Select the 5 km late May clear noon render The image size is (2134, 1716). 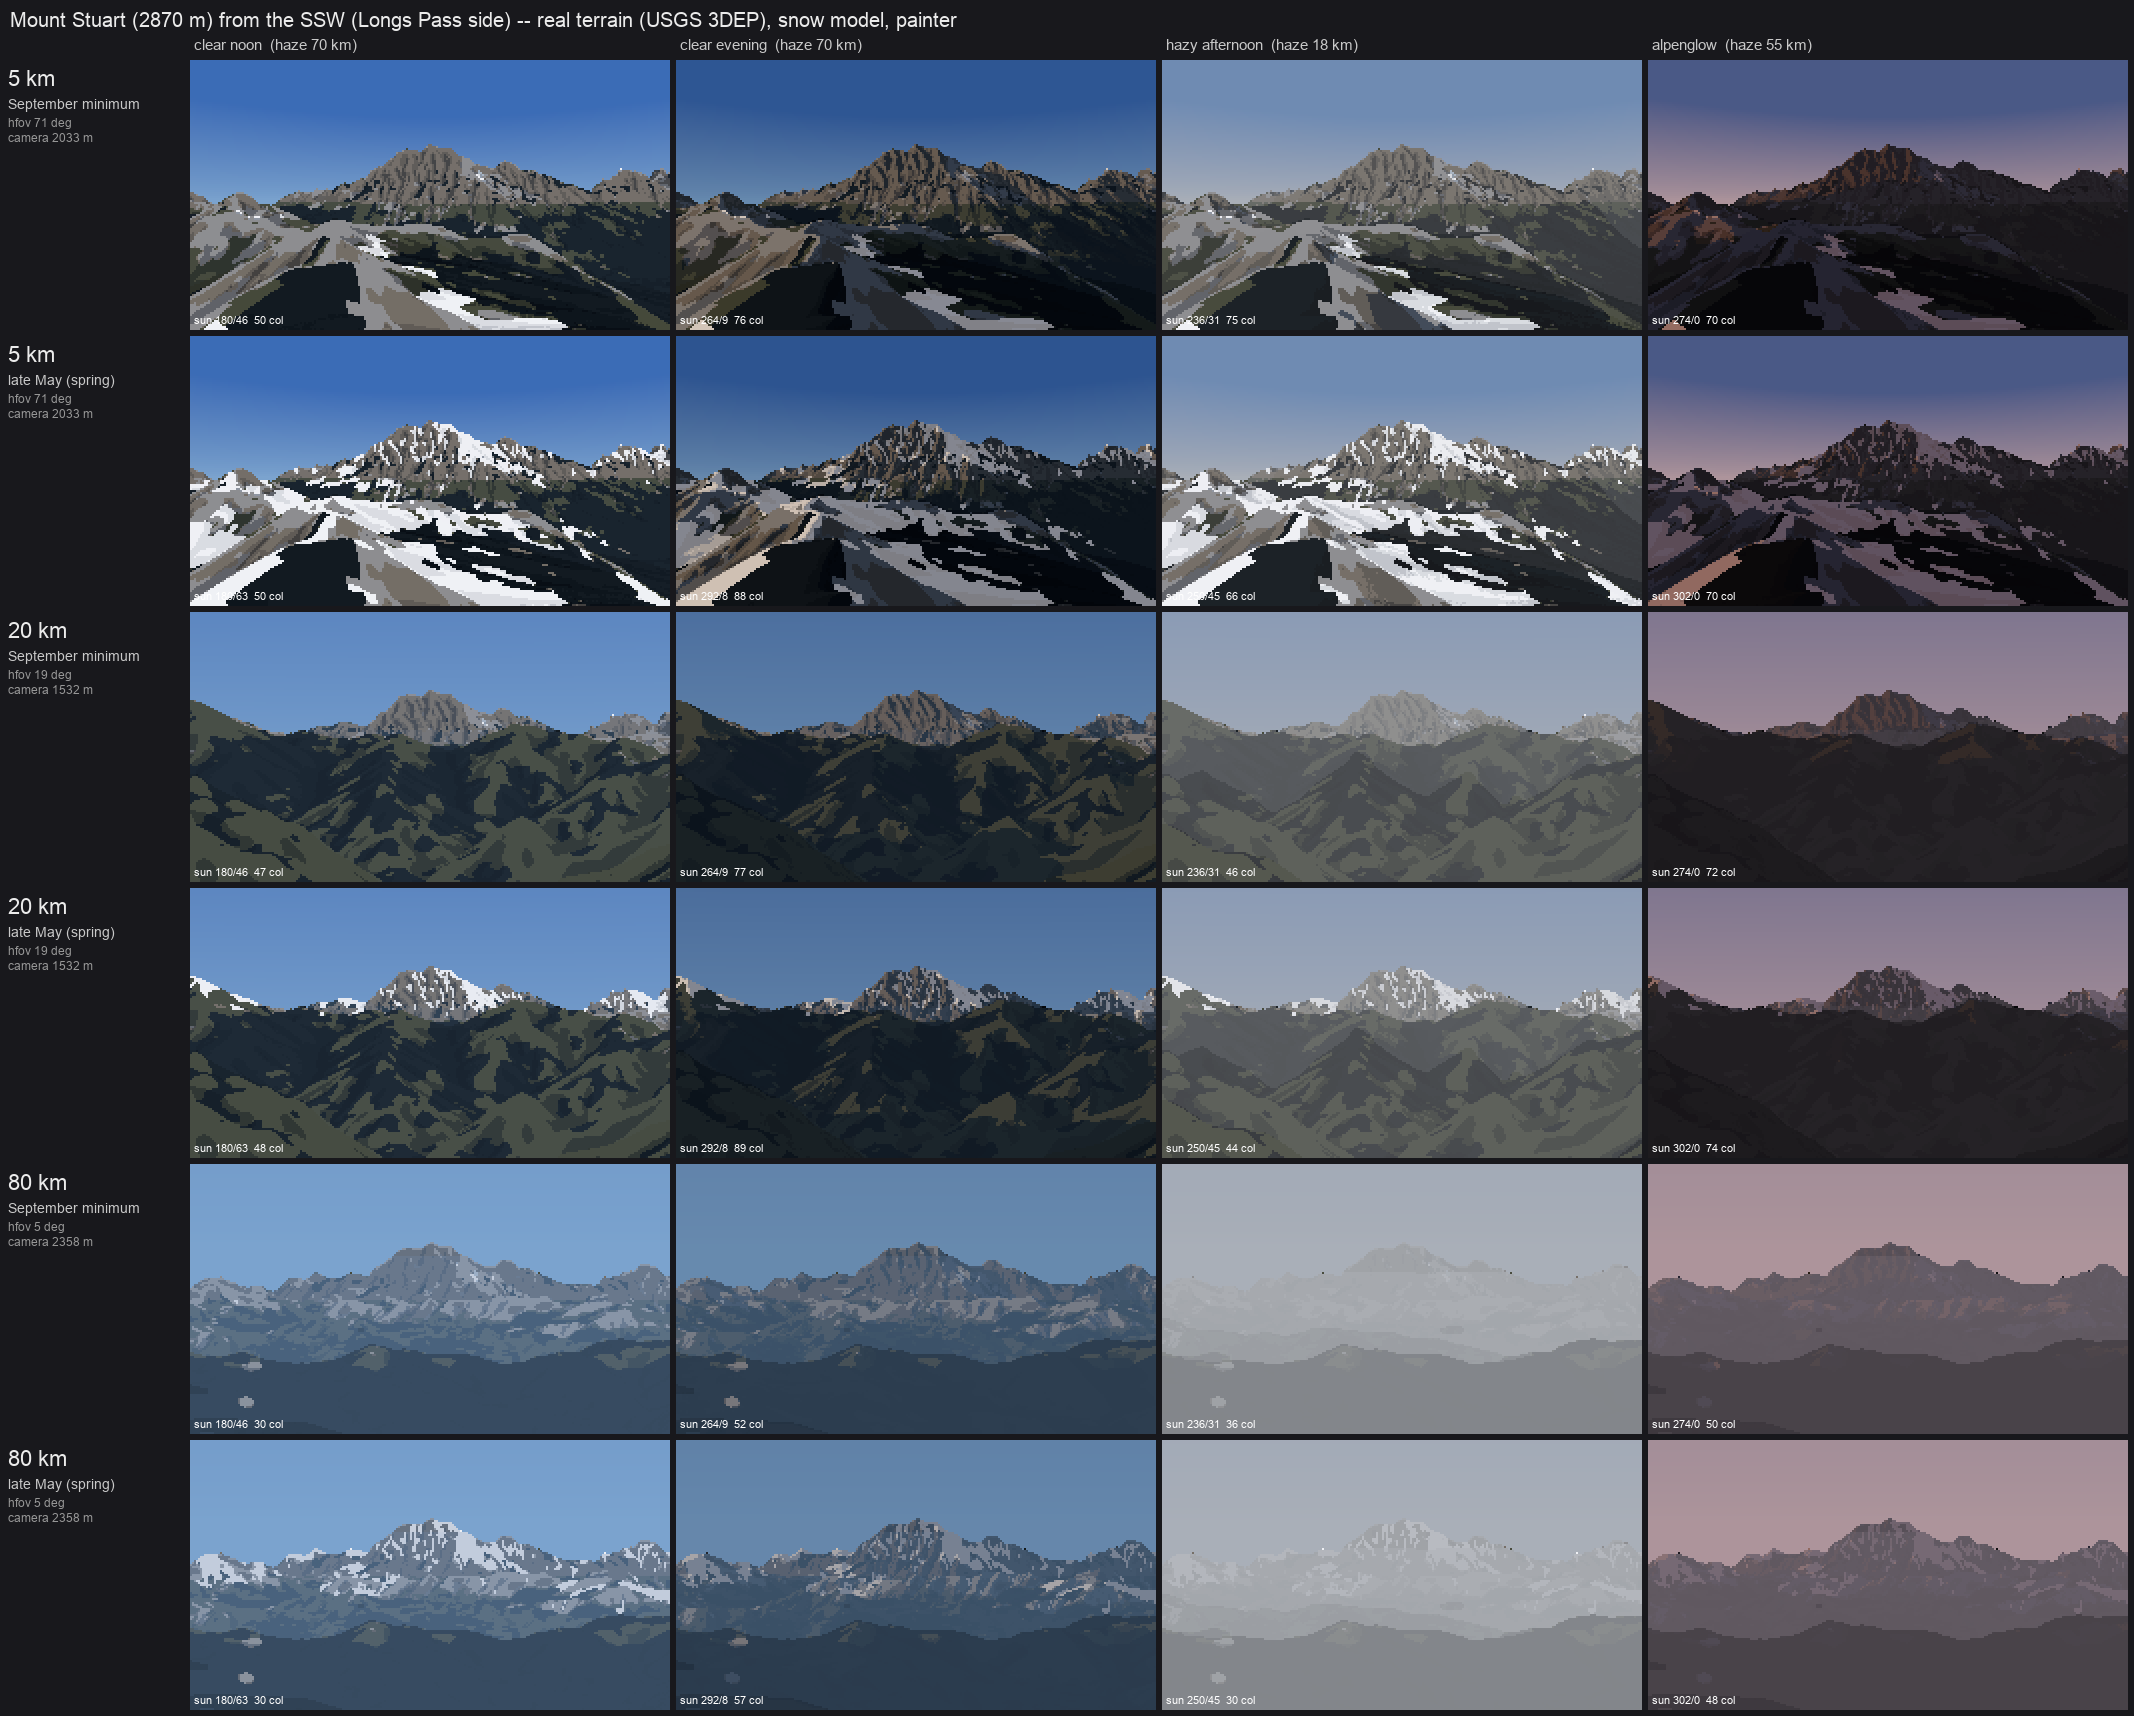tap(430, 471)
